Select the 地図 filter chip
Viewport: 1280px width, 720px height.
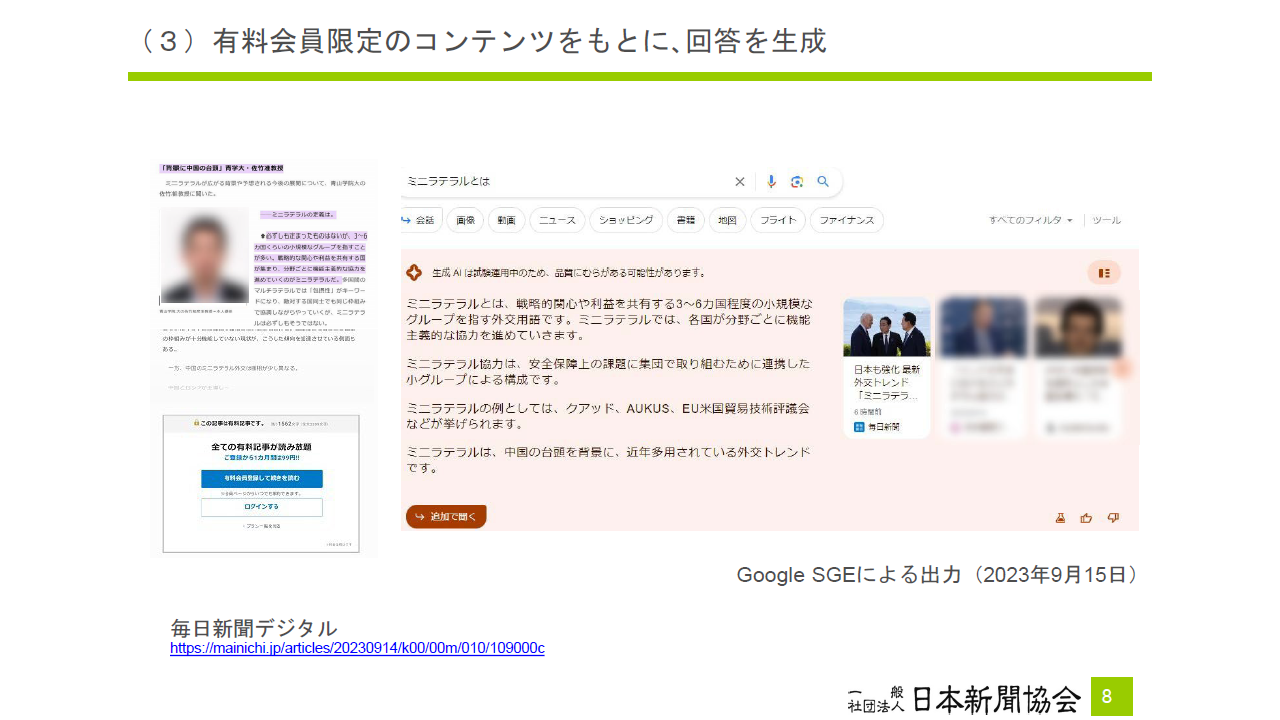point(727,220)
